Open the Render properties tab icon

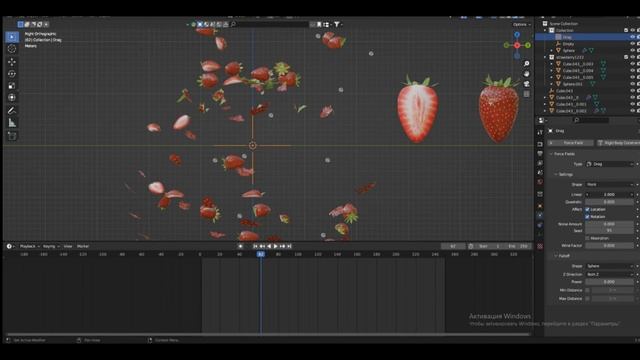coord(540,144)
